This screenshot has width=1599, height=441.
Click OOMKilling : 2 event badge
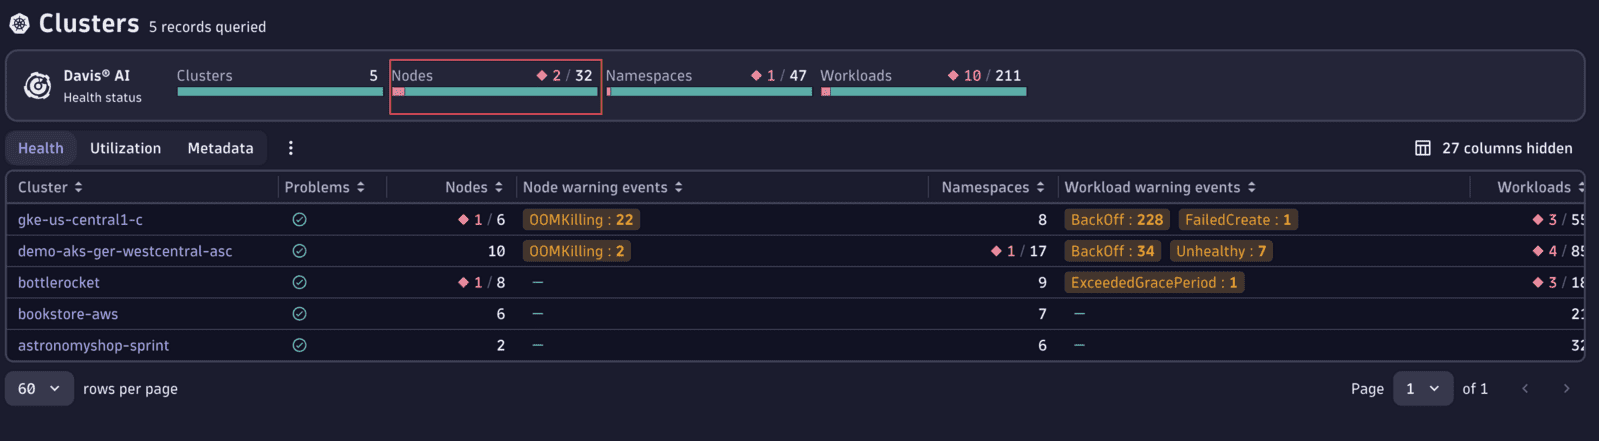[577, 251]
